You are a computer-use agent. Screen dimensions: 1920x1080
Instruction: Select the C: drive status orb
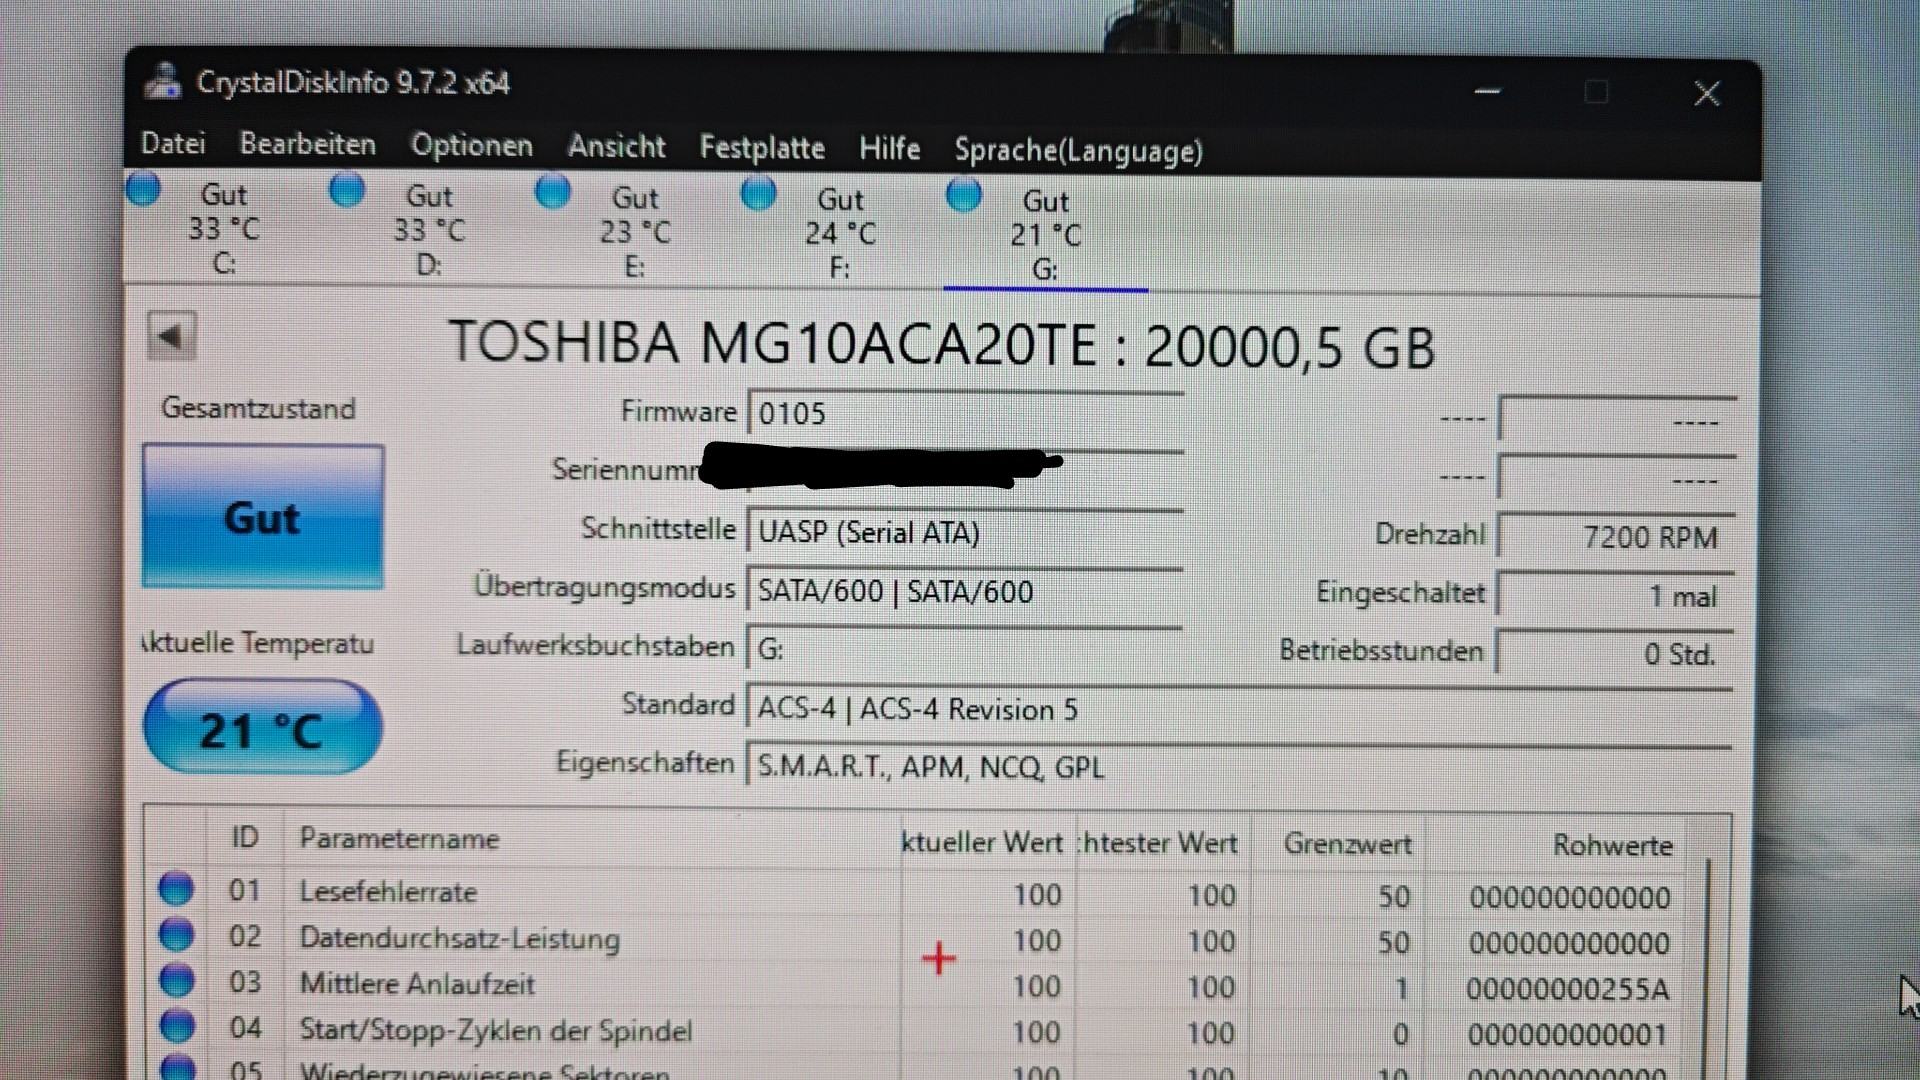point(144,189)
